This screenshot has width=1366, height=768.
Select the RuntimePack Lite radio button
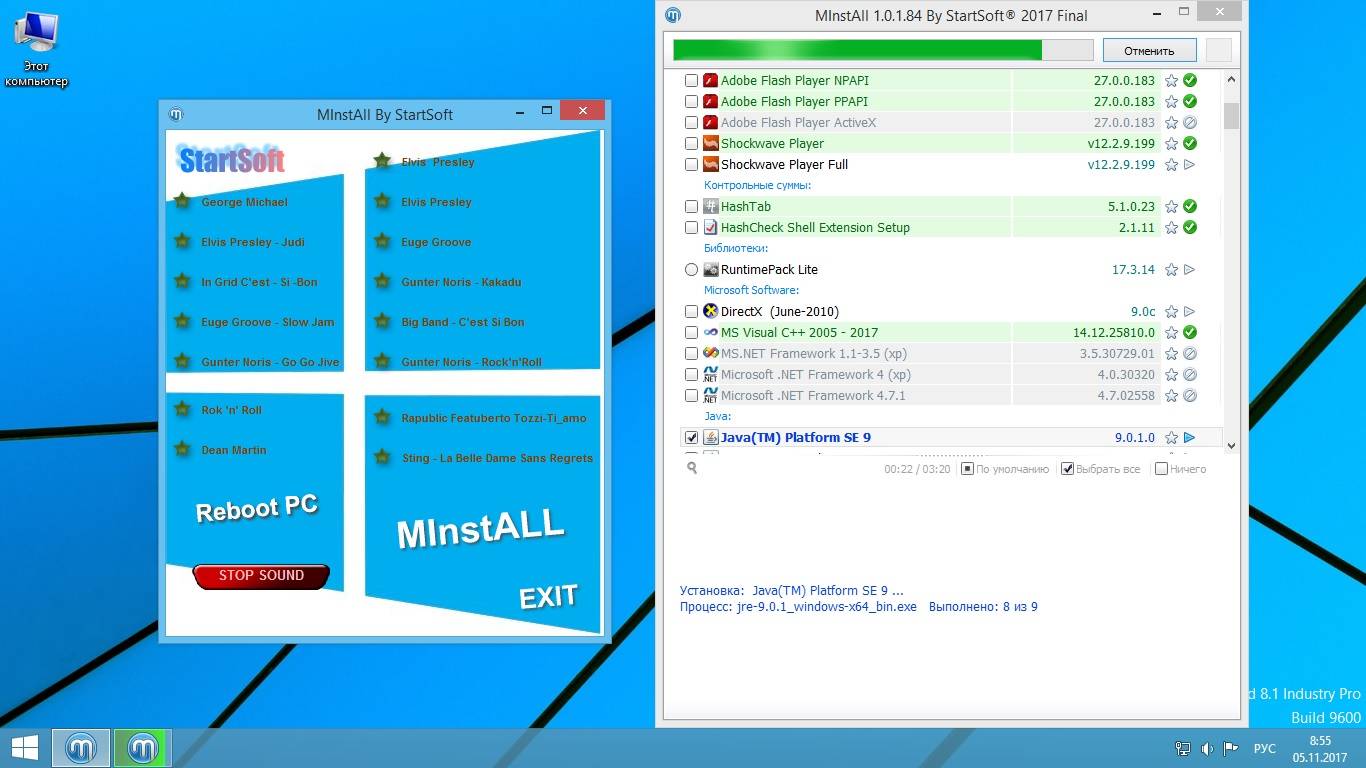tap(691, 269)
